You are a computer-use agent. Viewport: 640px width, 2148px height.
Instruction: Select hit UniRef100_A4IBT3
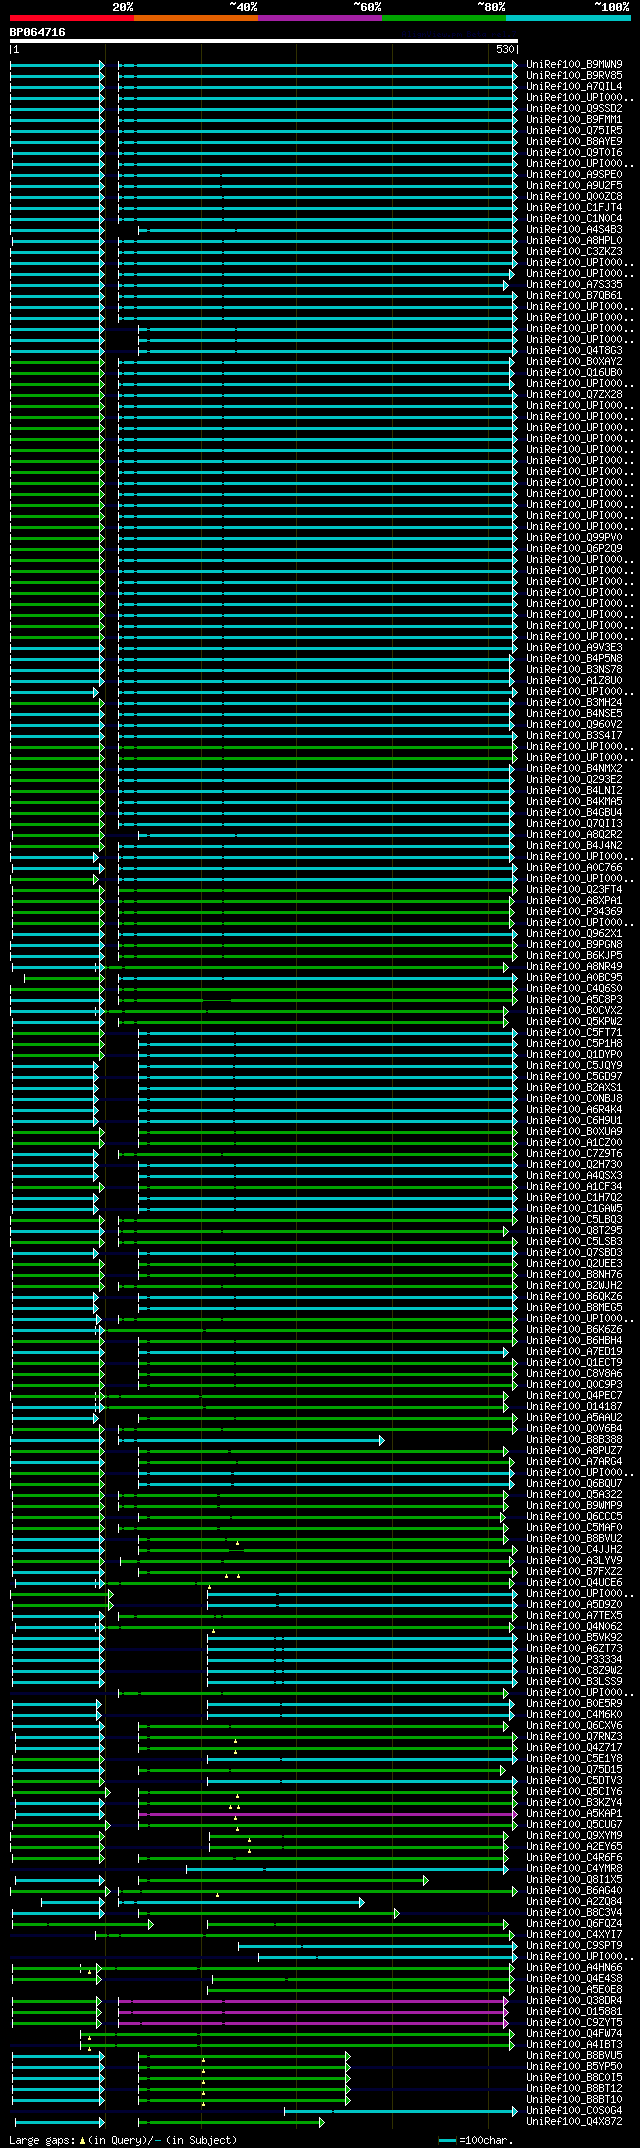574,2044
